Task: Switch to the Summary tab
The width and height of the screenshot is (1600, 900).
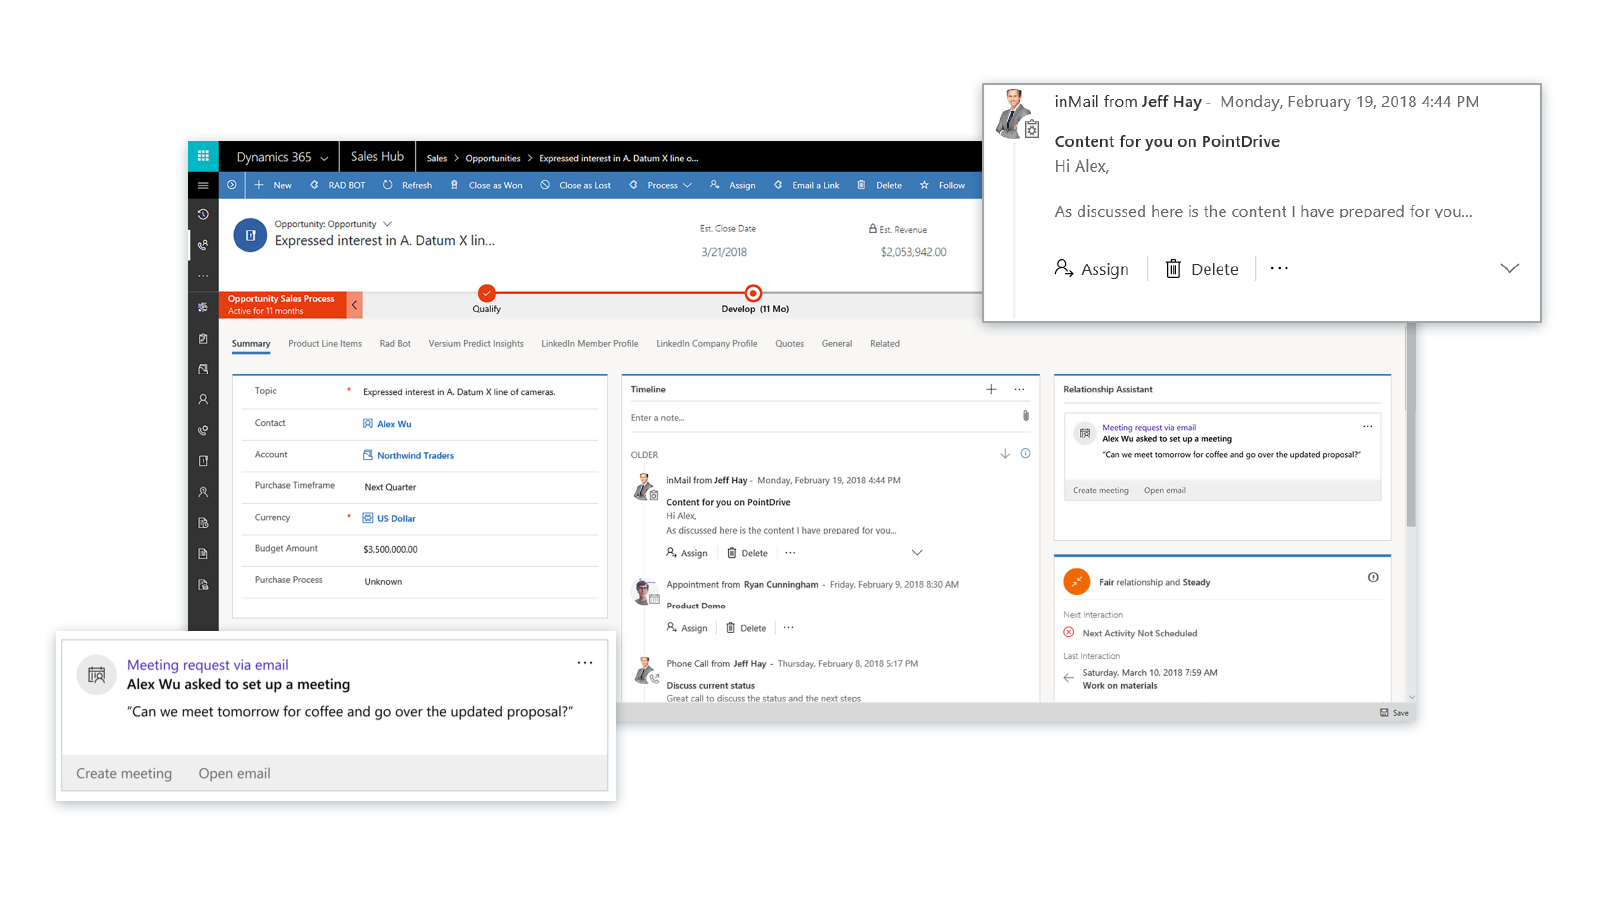Action: pos(251,344)
